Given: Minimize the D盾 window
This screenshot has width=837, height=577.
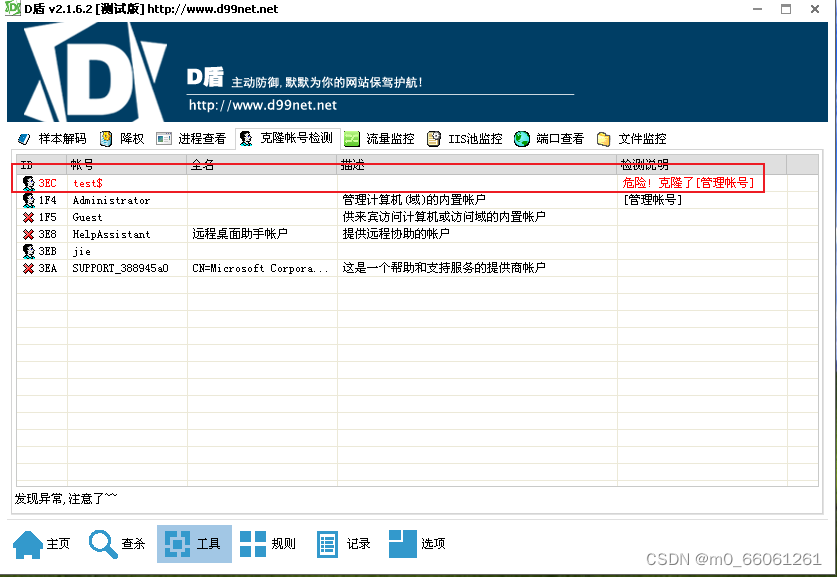Looking at the screenshot, I should [757, 9].
